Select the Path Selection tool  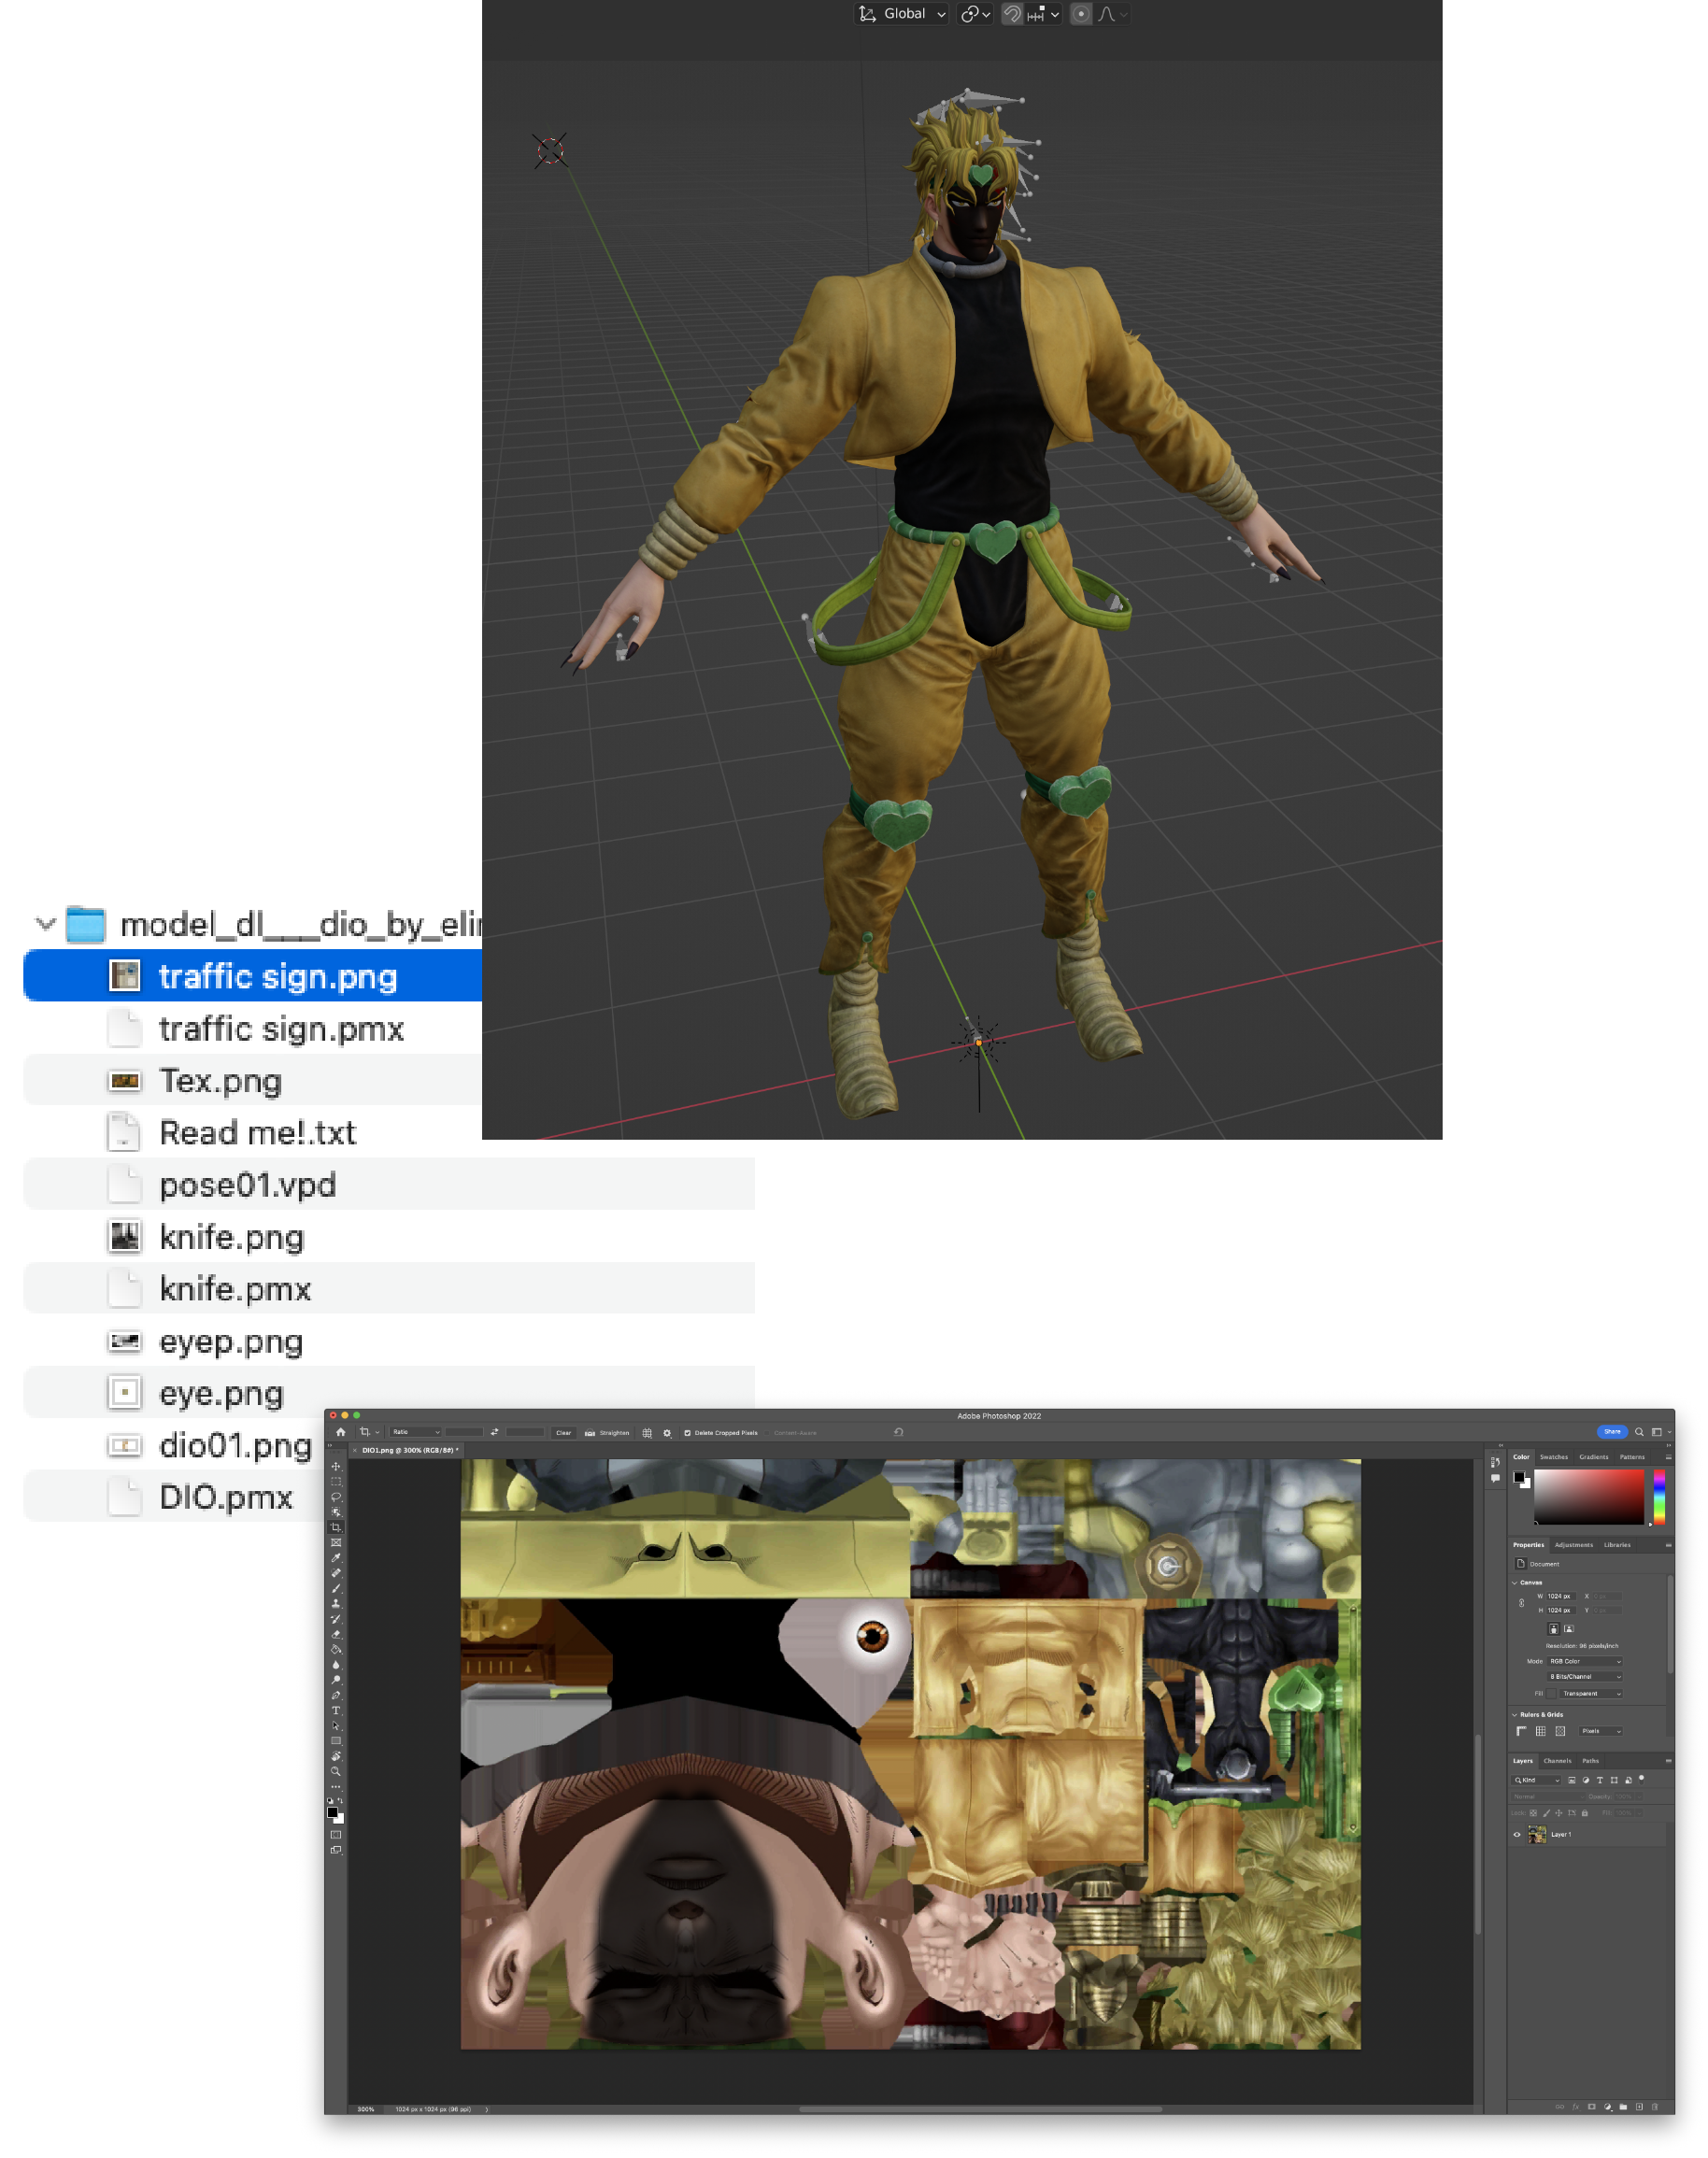click(x=337, y=1726)
